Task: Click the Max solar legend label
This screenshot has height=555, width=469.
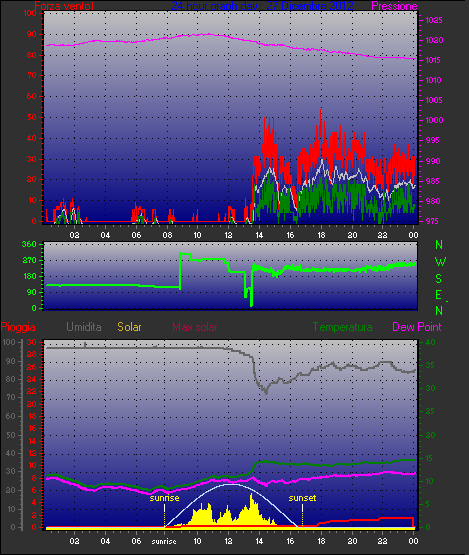Action: point(195,327)
